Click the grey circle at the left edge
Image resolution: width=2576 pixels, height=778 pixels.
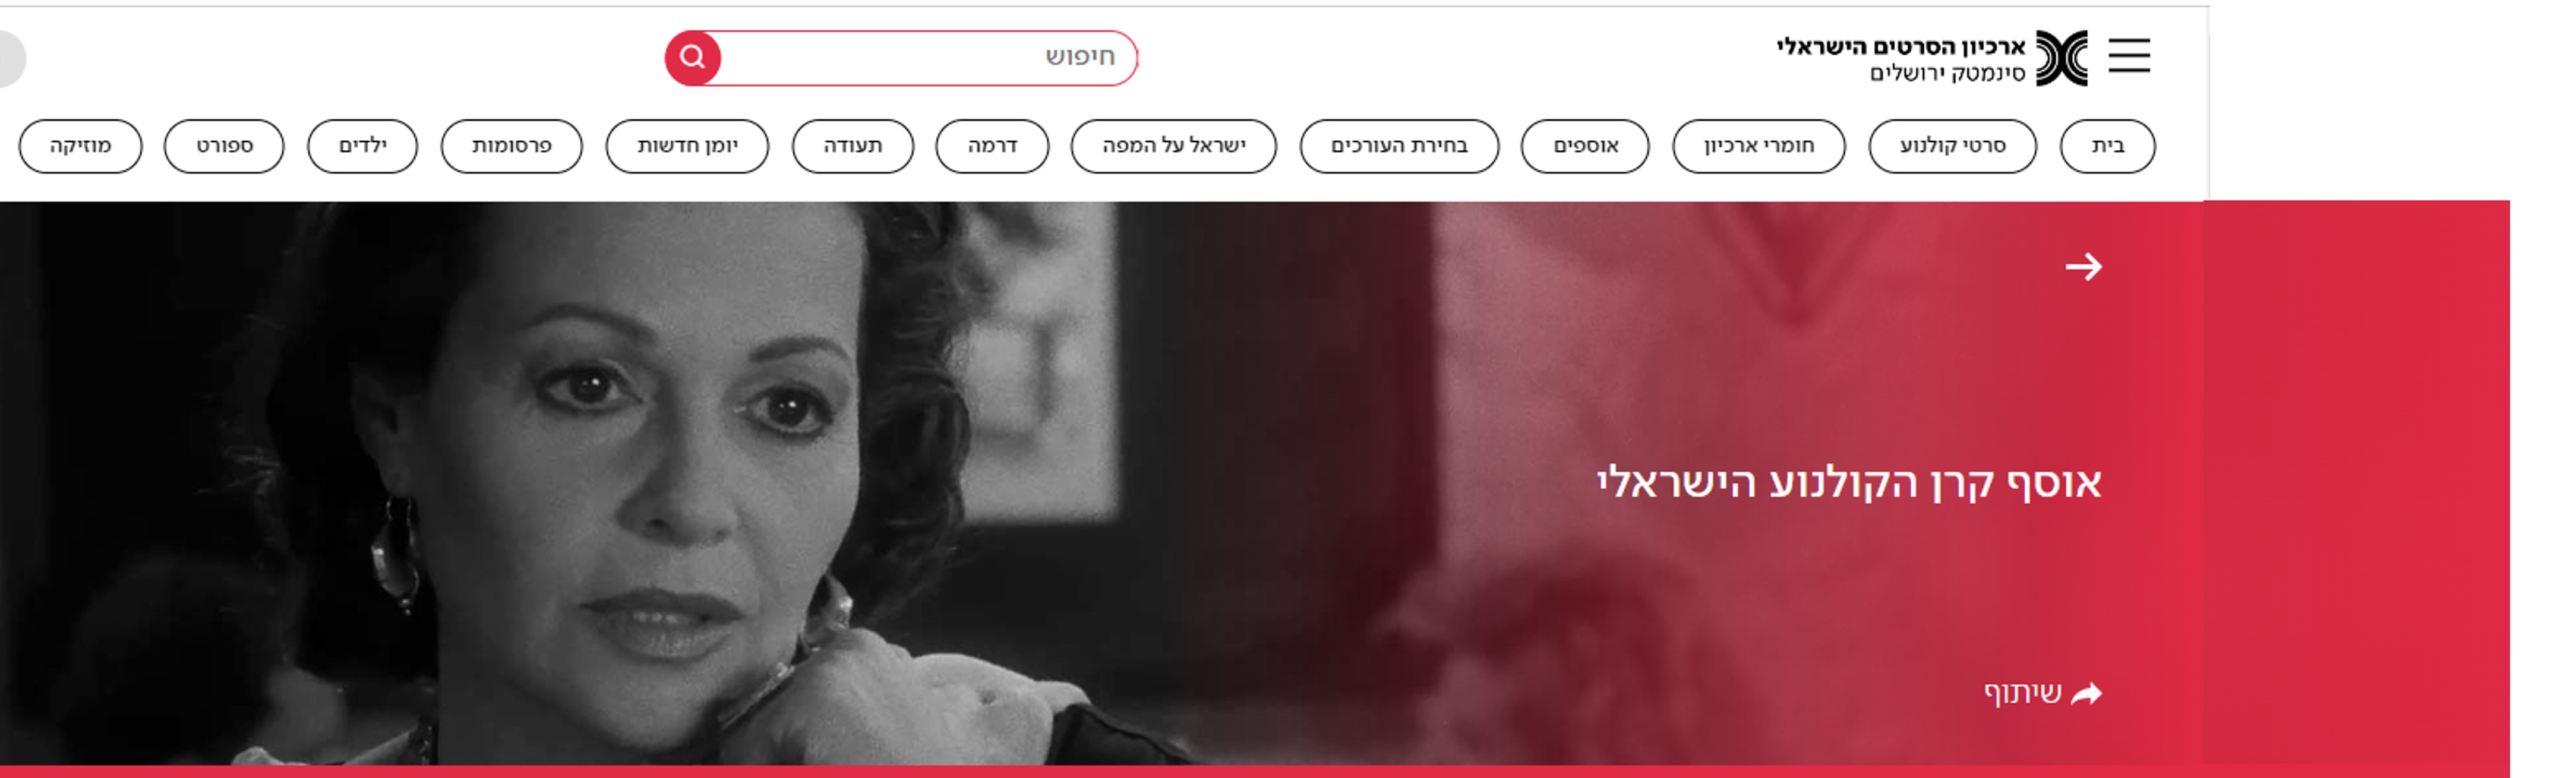pos(10,59)
